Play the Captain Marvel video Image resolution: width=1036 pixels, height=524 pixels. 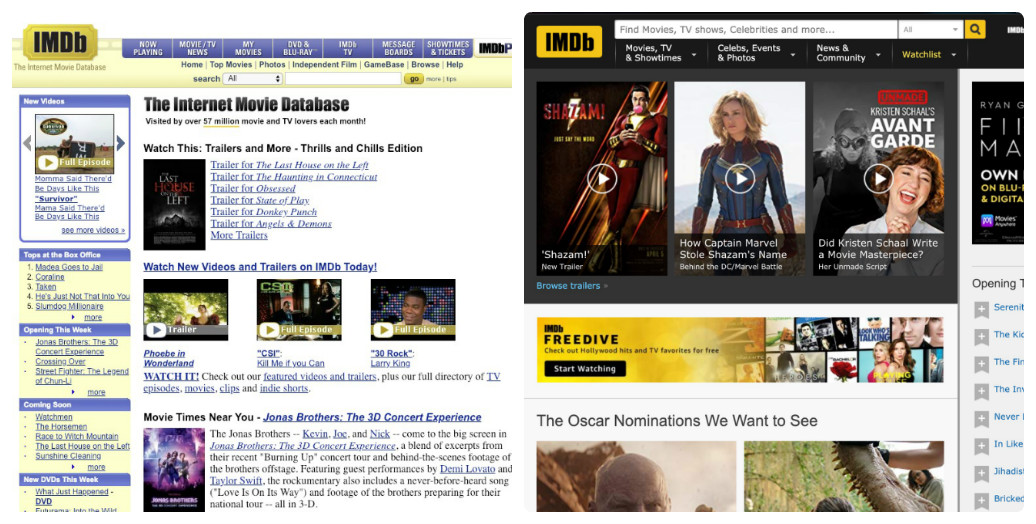pyautogui.click(x=740, y=178)
